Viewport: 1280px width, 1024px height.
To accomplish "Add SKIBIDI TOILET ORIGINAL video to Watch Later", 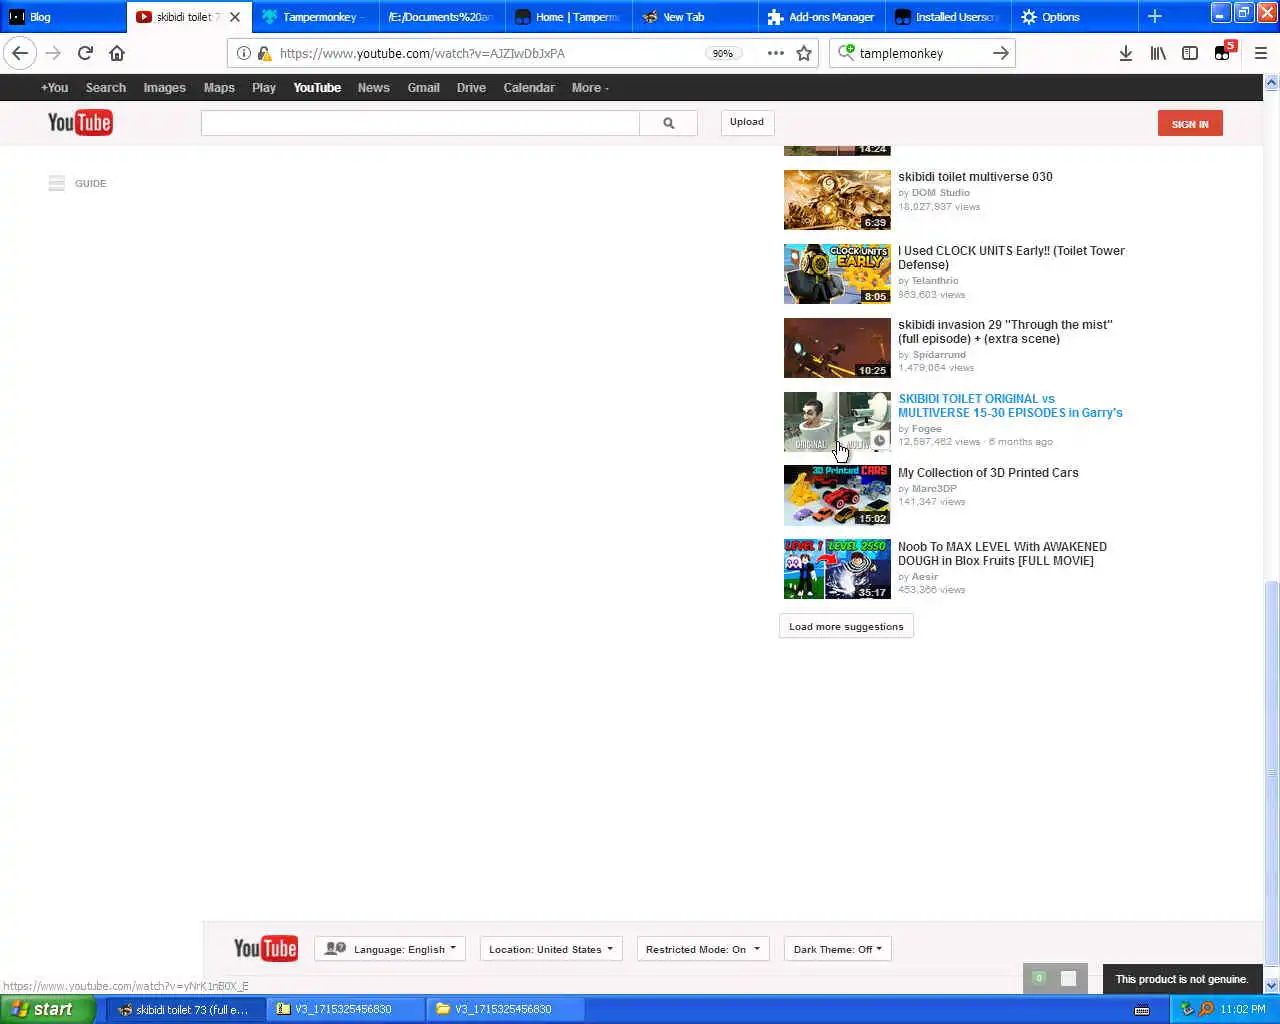I will 879,441.
